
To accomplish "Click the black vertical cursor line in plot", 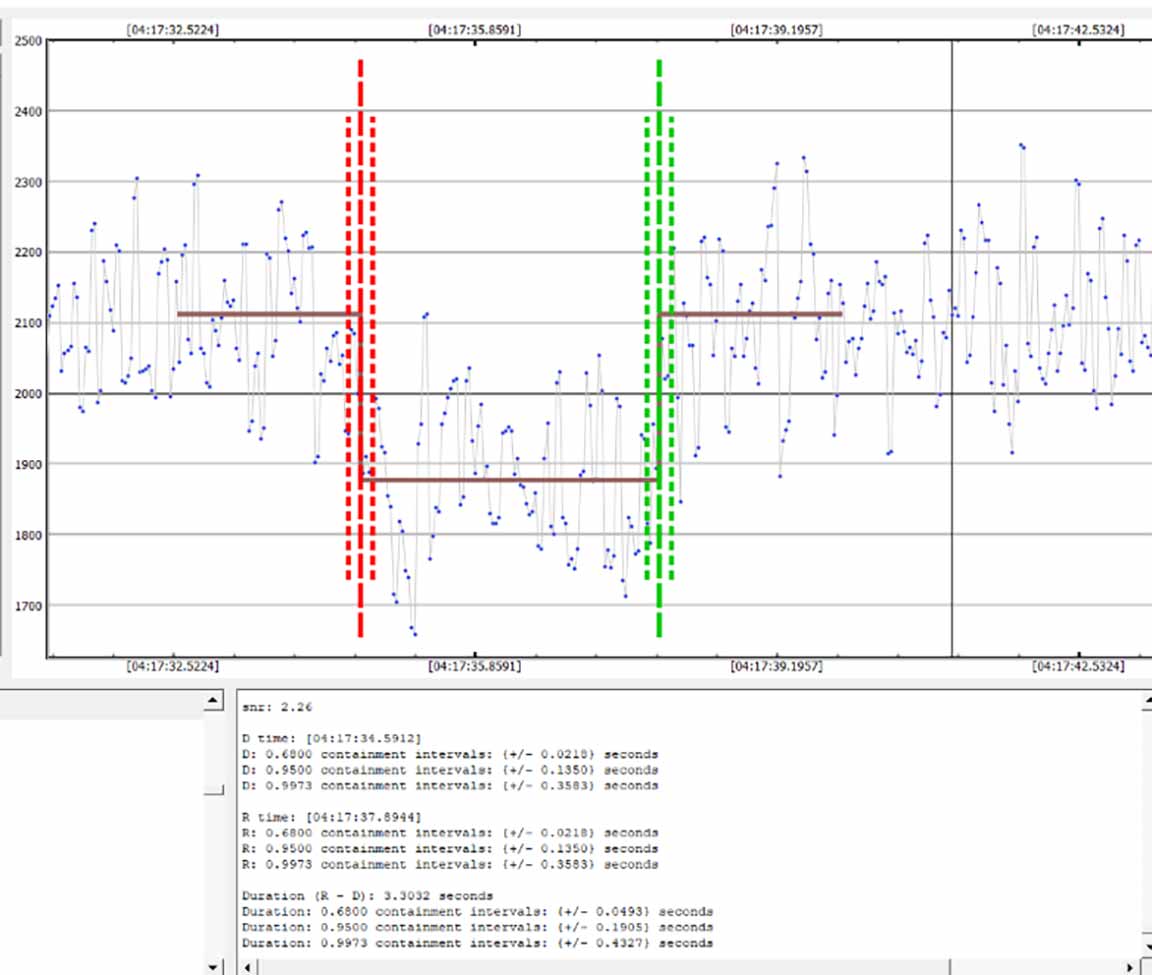I will point(952,348).
